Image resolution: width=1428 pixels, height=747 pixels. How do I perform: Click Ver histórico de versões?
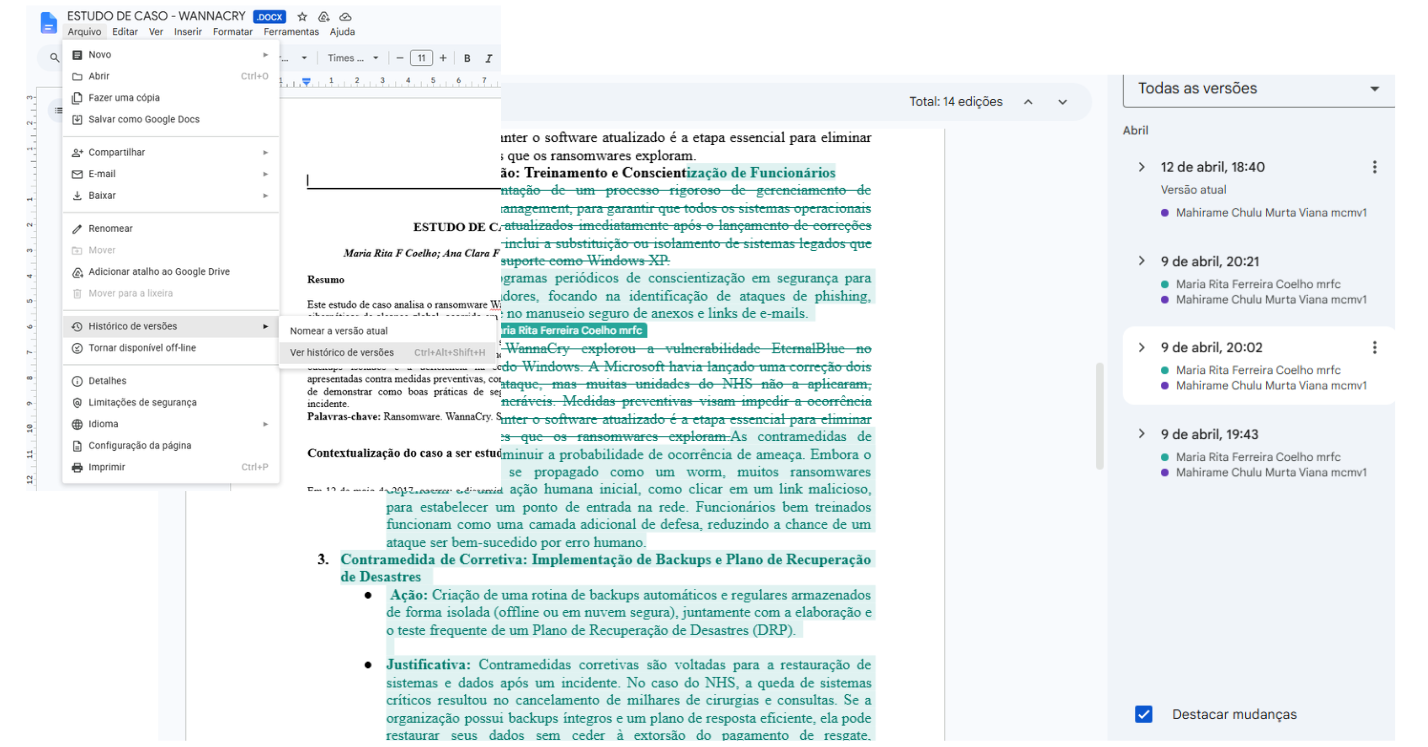(x=388, y=352)
